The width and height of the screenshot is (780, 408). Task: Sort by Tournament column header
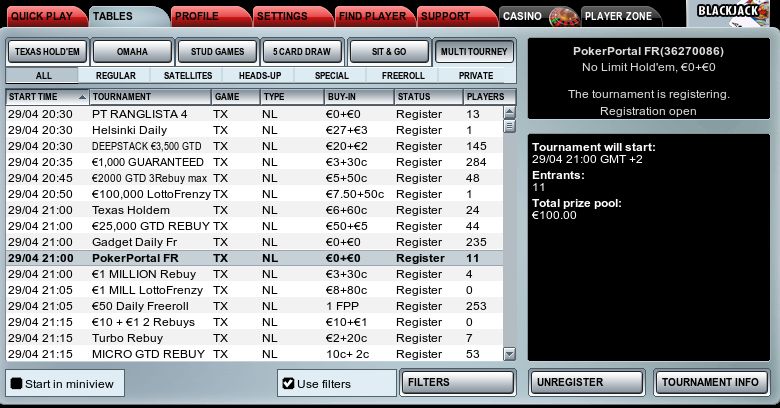150,97
